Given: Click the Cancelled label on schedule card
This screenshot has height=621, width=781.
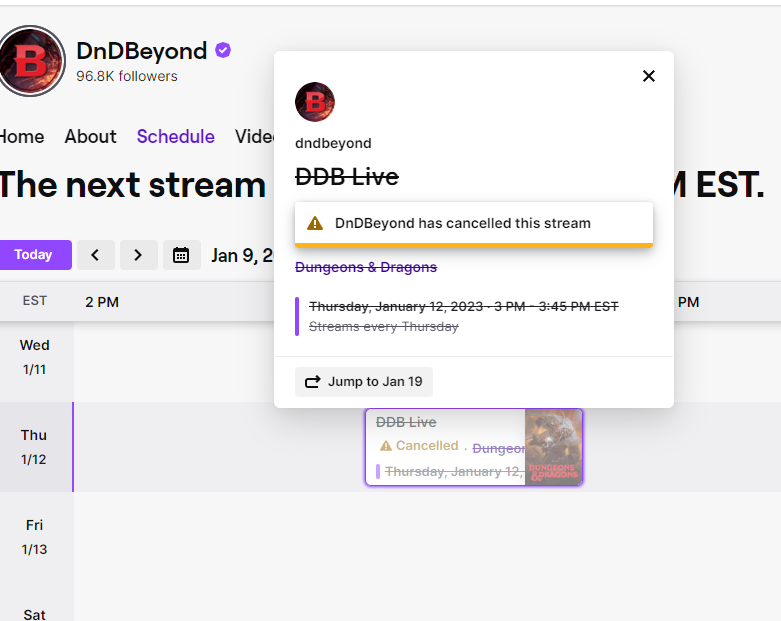Looking at the screenshot, I should (x=419, y=446).
